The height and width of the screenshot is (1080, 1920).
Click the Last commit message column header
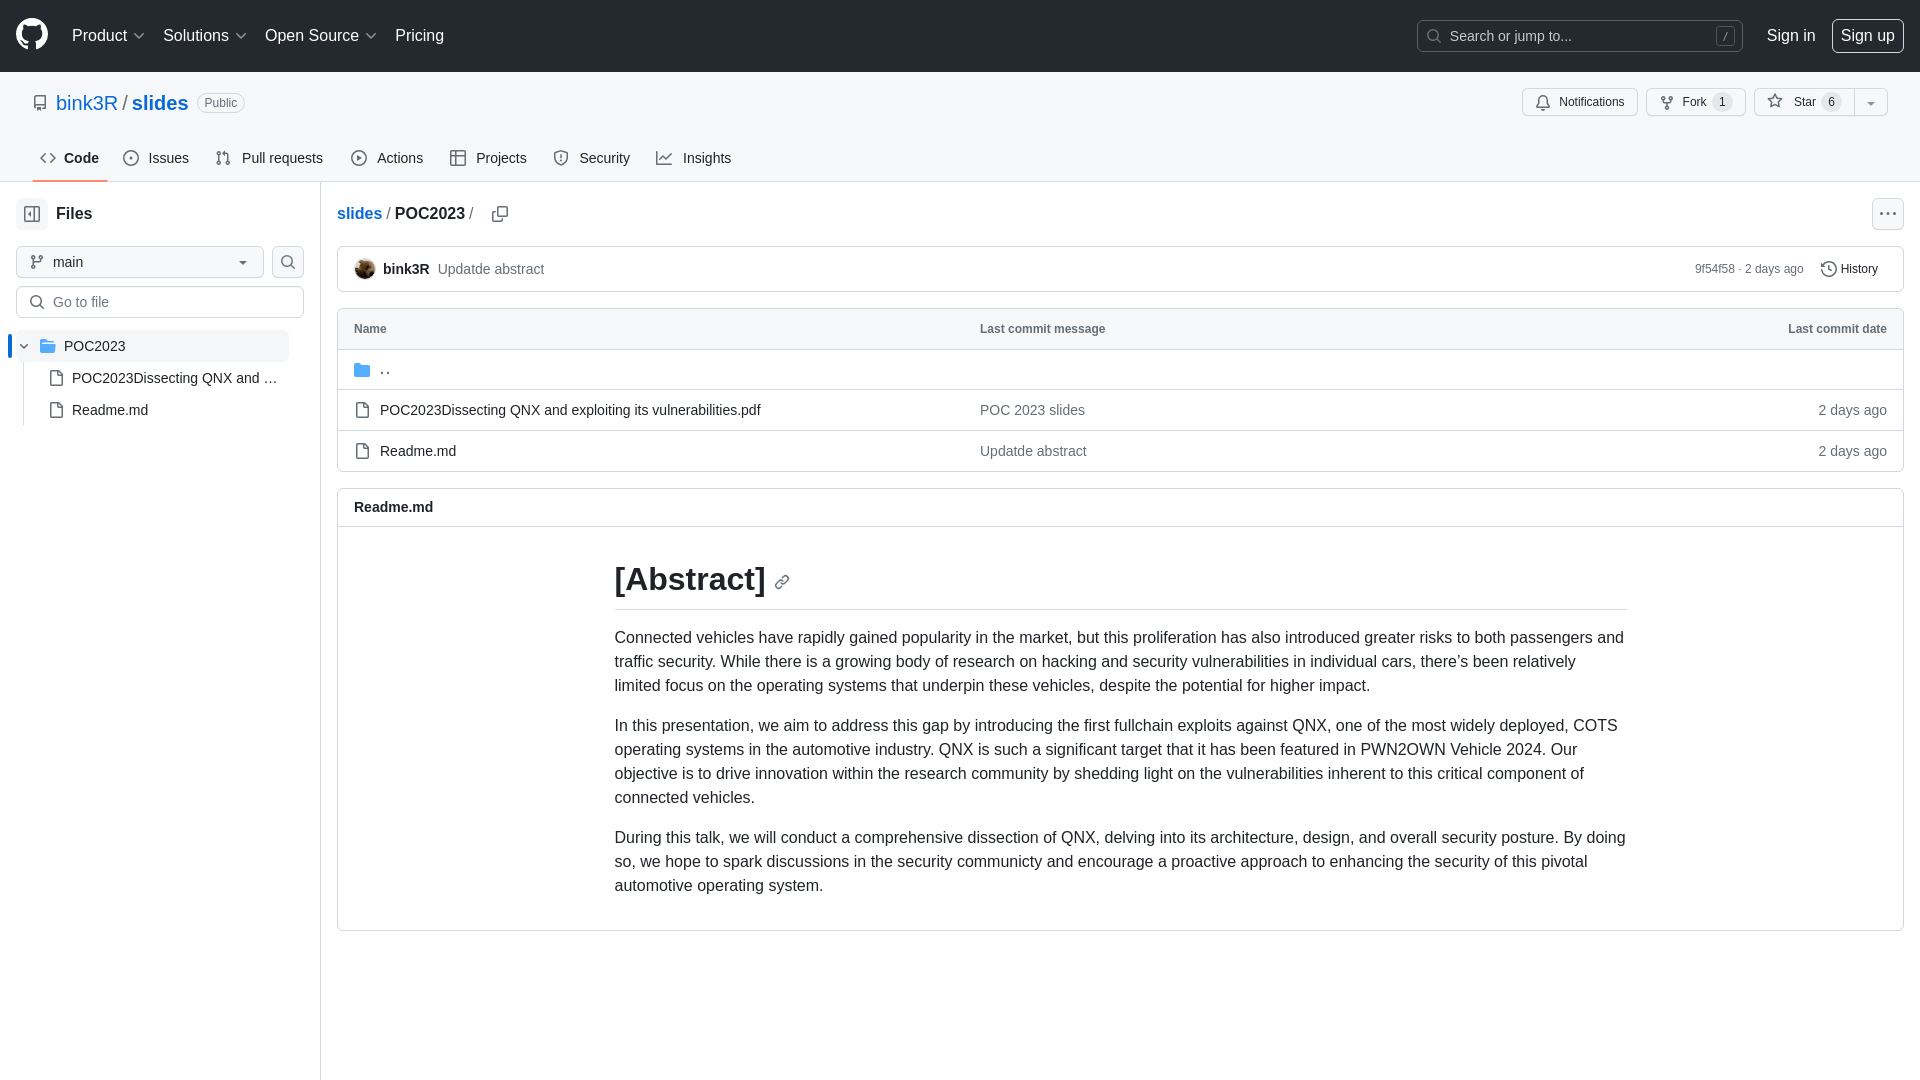click(x=1042, y=329)
